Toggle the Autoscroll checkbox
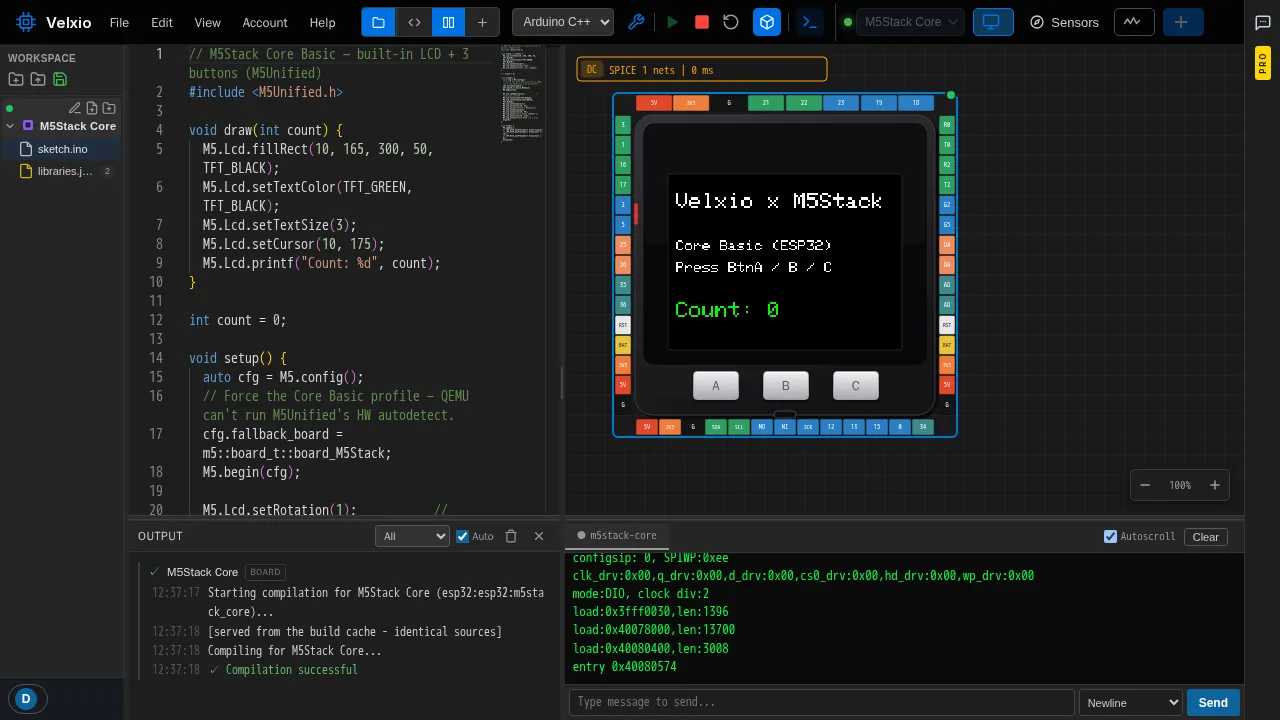This screenshot has width=1280, height=720. pos(1110,536)
